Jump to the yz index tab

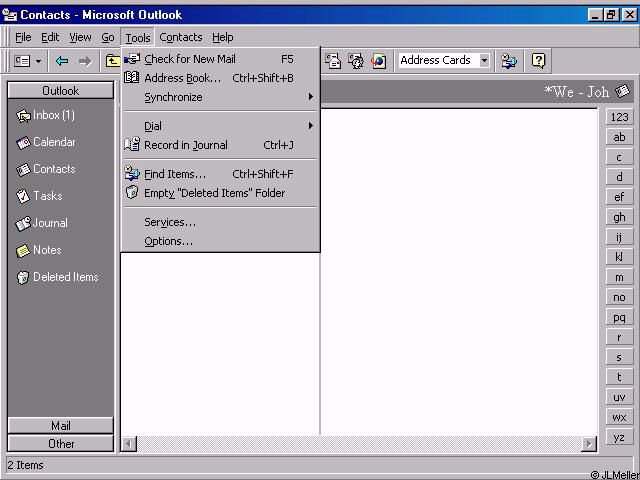(619, 437)
